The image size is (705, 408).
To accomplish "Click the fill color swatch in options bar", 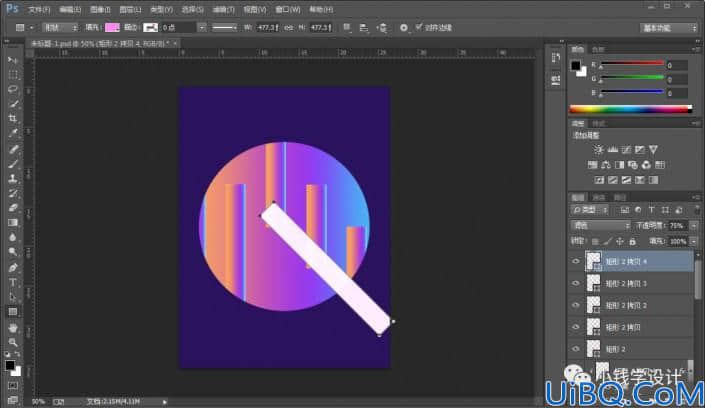I will click(112, 28).
